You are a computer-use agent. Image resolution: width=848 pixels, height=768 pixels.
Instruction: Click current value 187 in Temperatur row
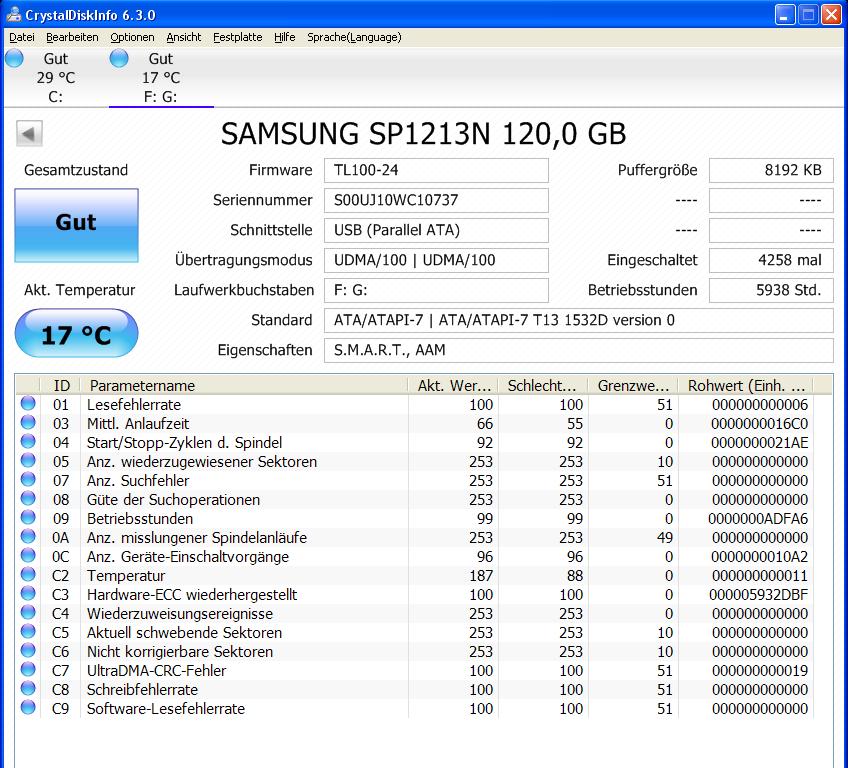coord(481,576)
